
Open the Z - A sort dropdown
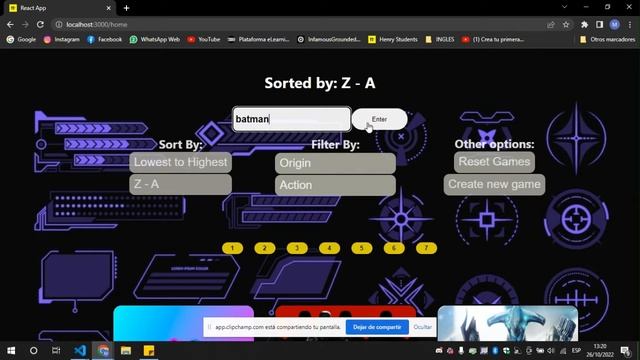click(180, 184)
